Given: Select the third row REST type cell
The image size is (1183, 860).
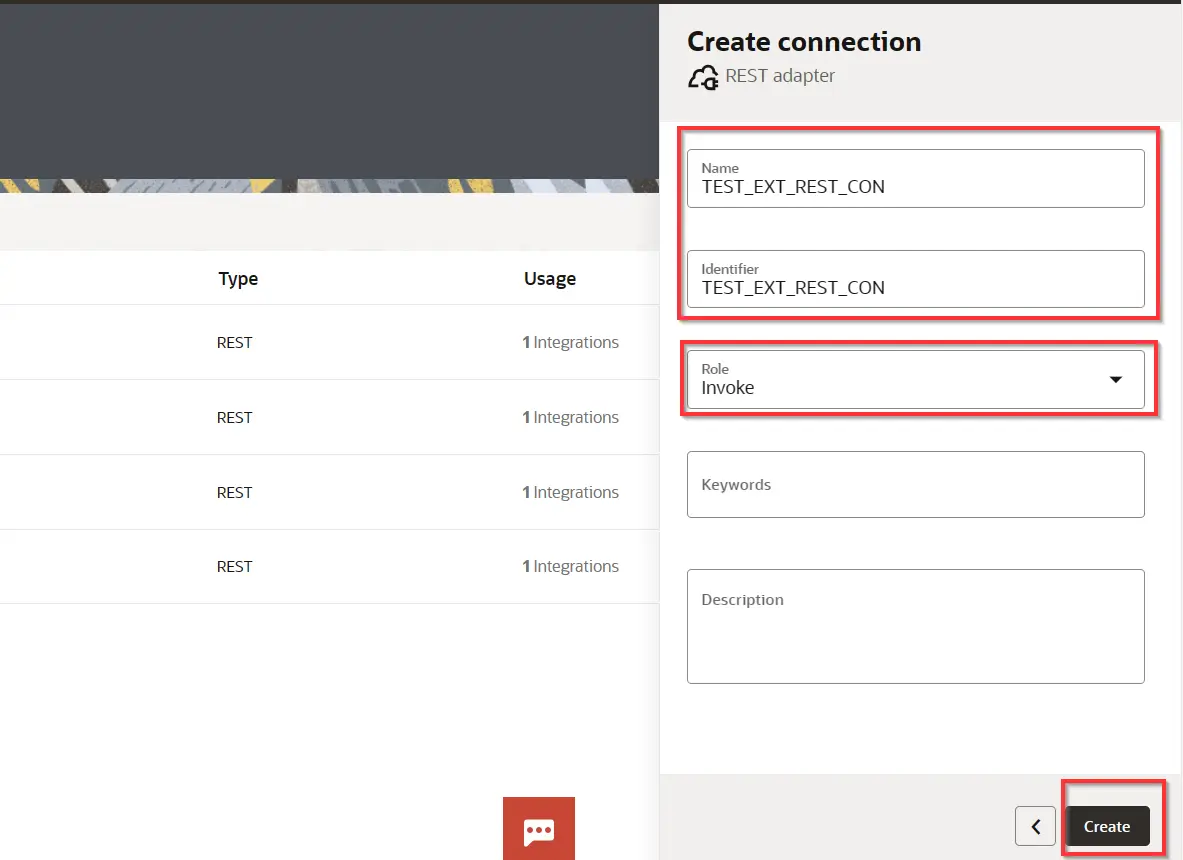Looking at the screenshot, I should pos(235,492).
